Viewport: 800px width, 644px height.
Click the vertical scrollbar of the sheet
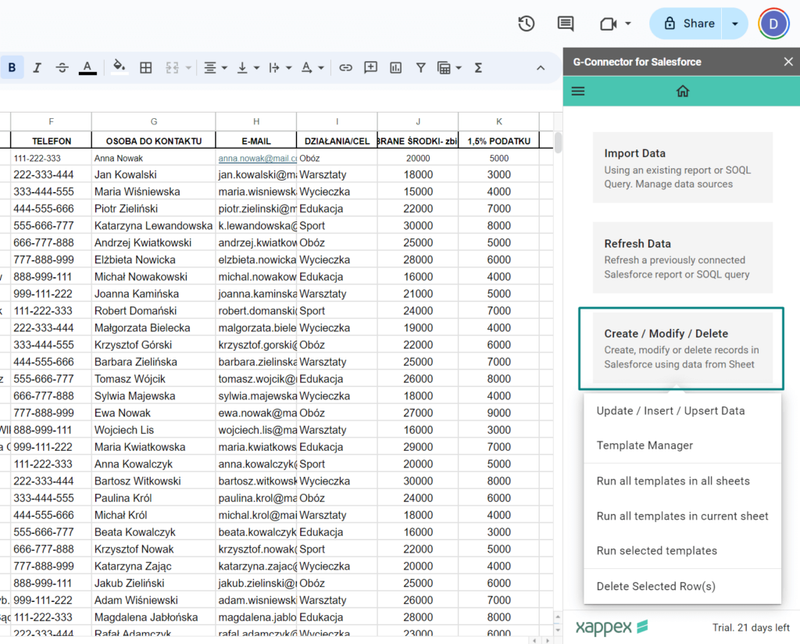pyautogui.click(x=558, y=142)
